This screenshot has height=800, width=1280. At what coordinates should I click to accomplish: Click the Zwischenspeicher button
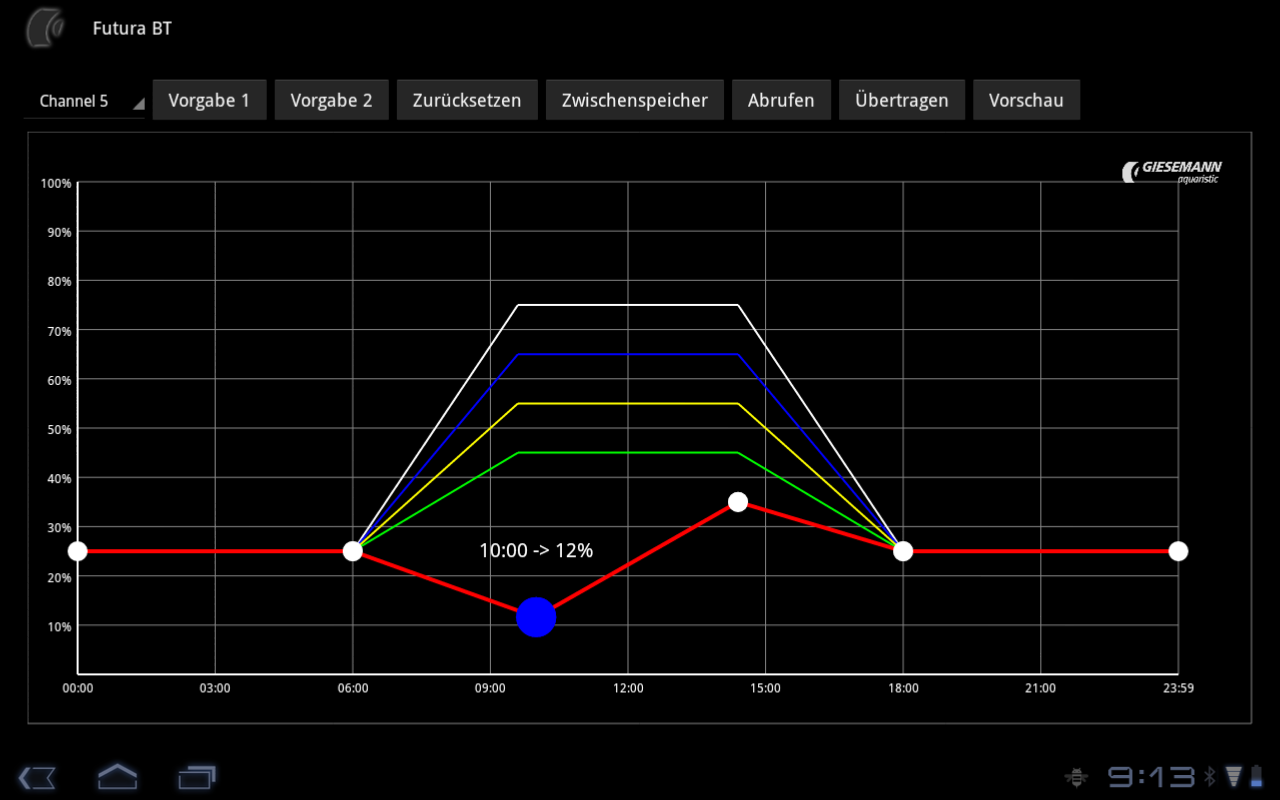click(634, 100)
